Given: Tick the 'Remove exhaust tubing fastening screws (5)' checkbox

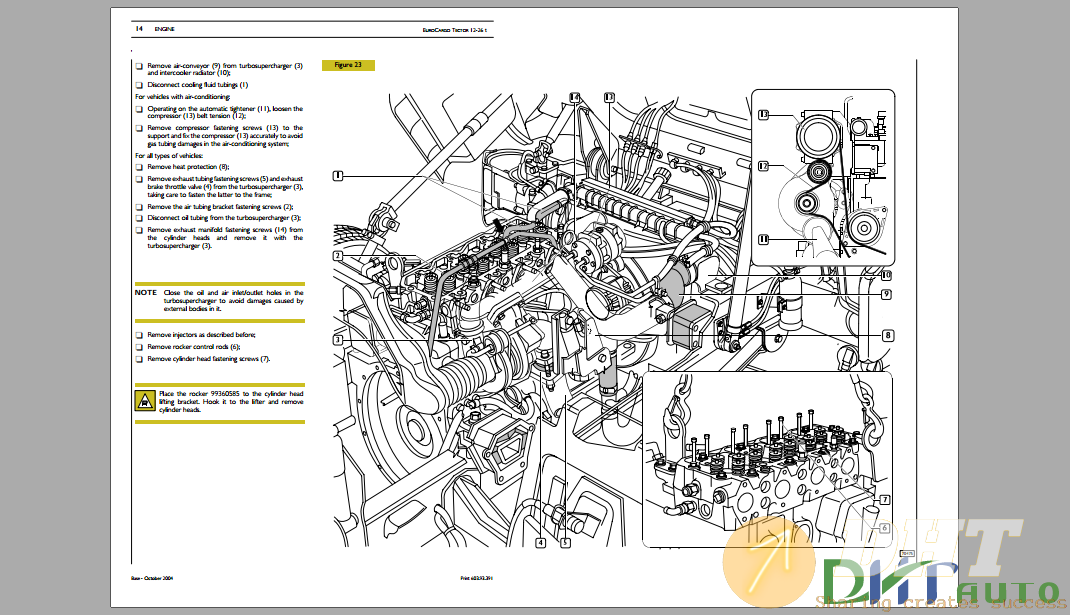Looking at the screenshot, I should [139, 179].
